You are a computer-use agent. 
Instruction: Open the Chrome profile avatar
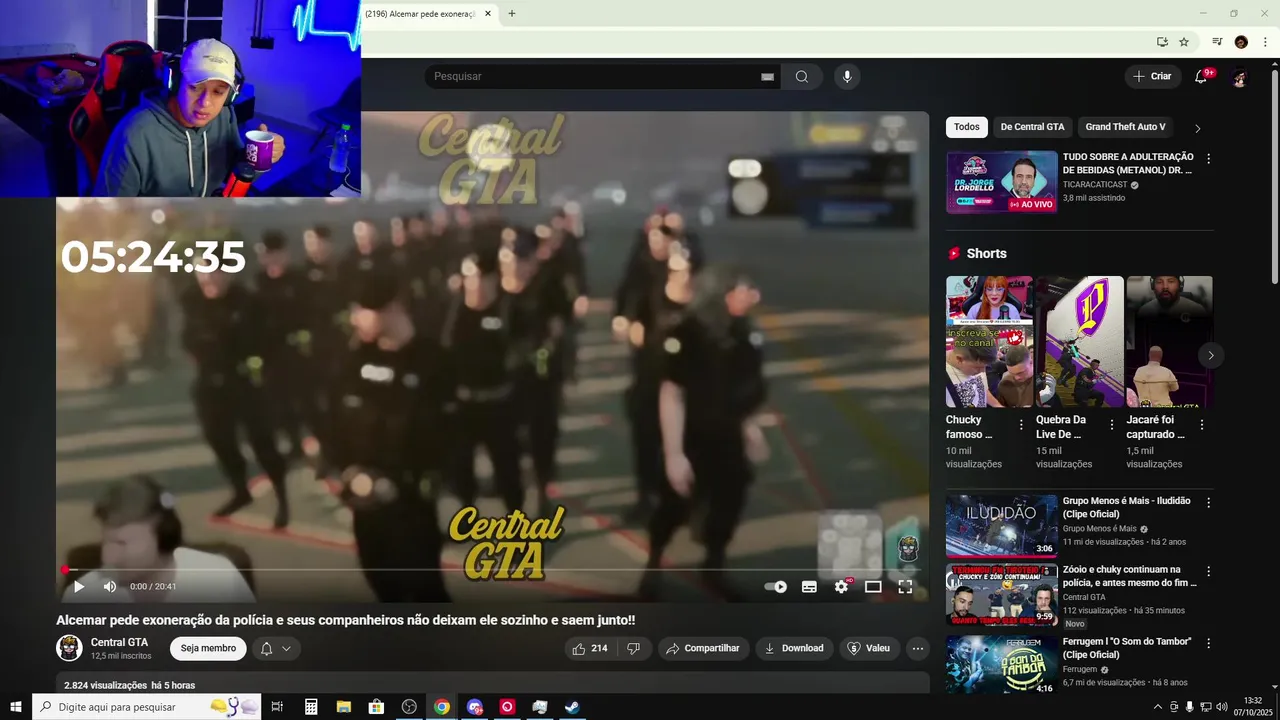(1241, 42)
